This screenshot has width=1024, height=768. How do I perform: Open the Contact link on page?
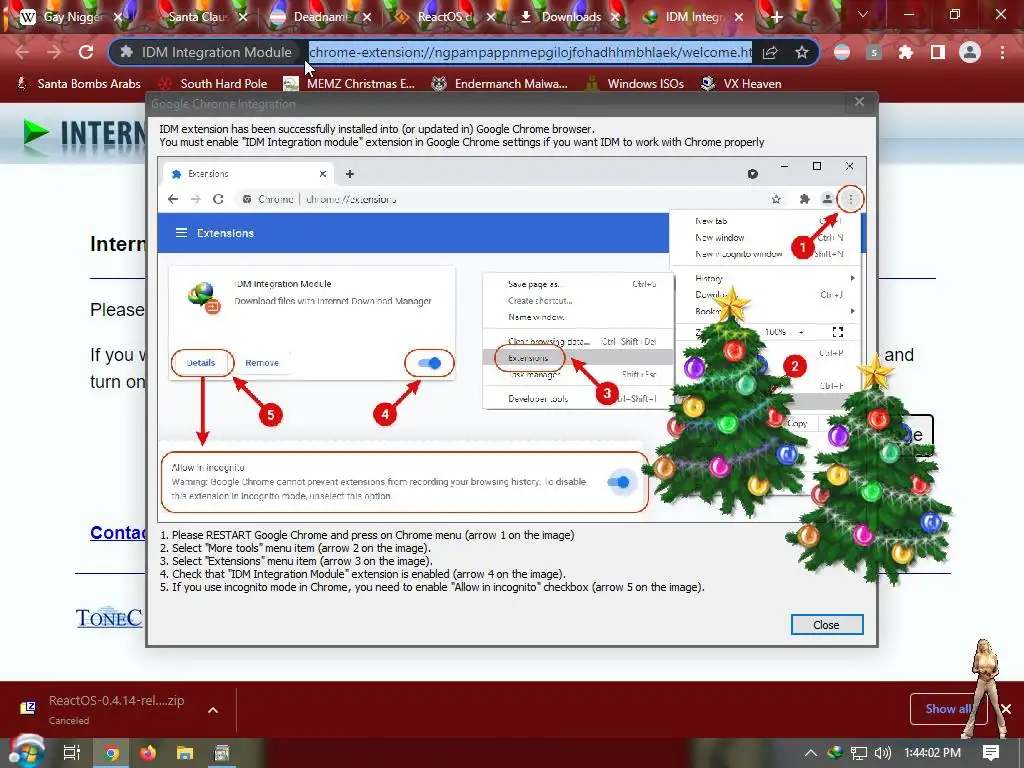[118, 533]
